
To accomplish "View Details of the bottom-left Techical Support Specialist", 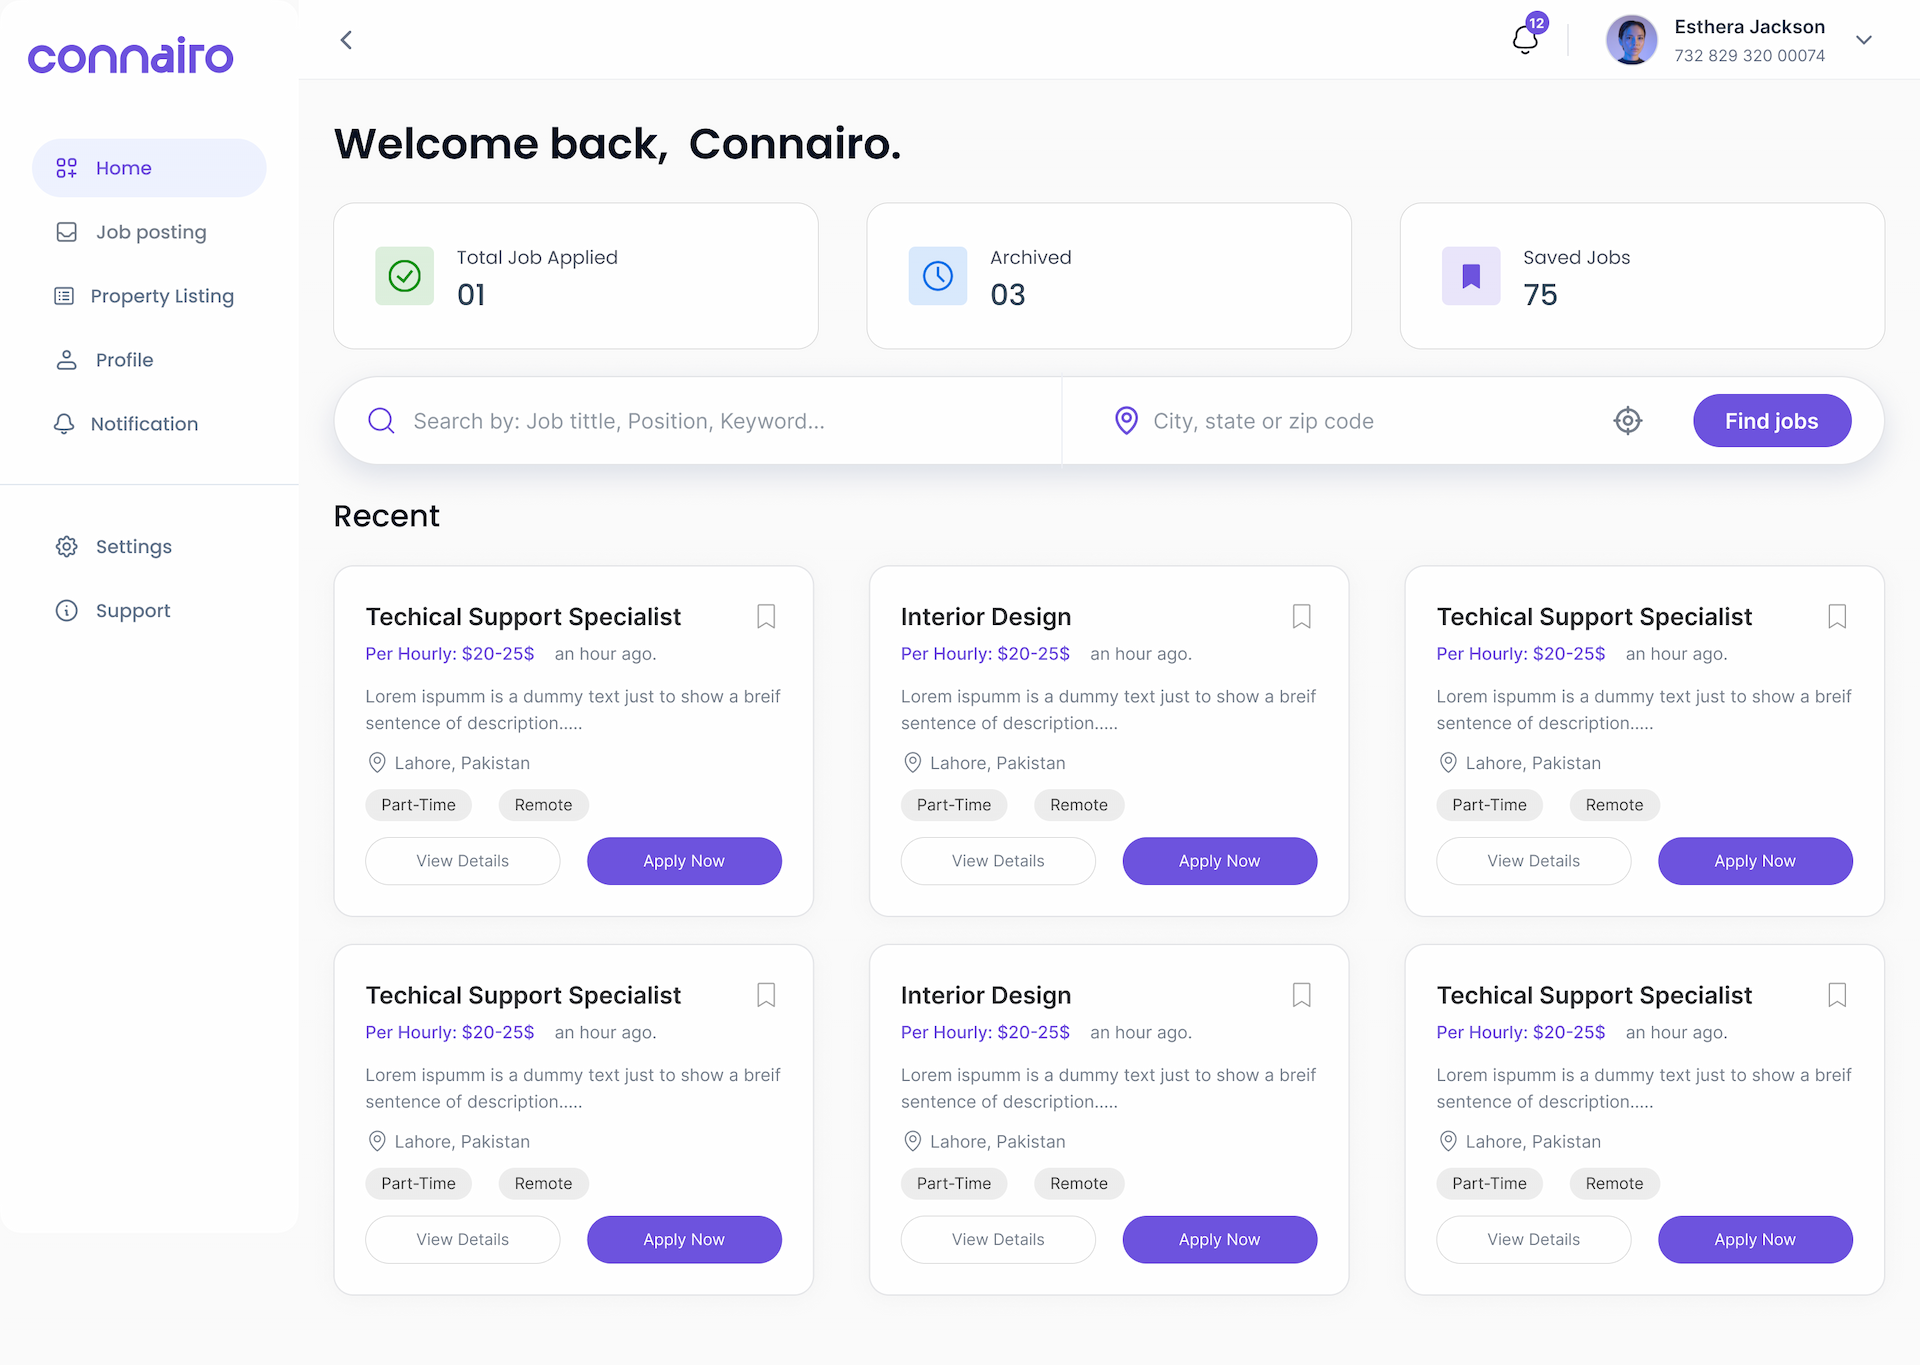I will pos(462,1239).
